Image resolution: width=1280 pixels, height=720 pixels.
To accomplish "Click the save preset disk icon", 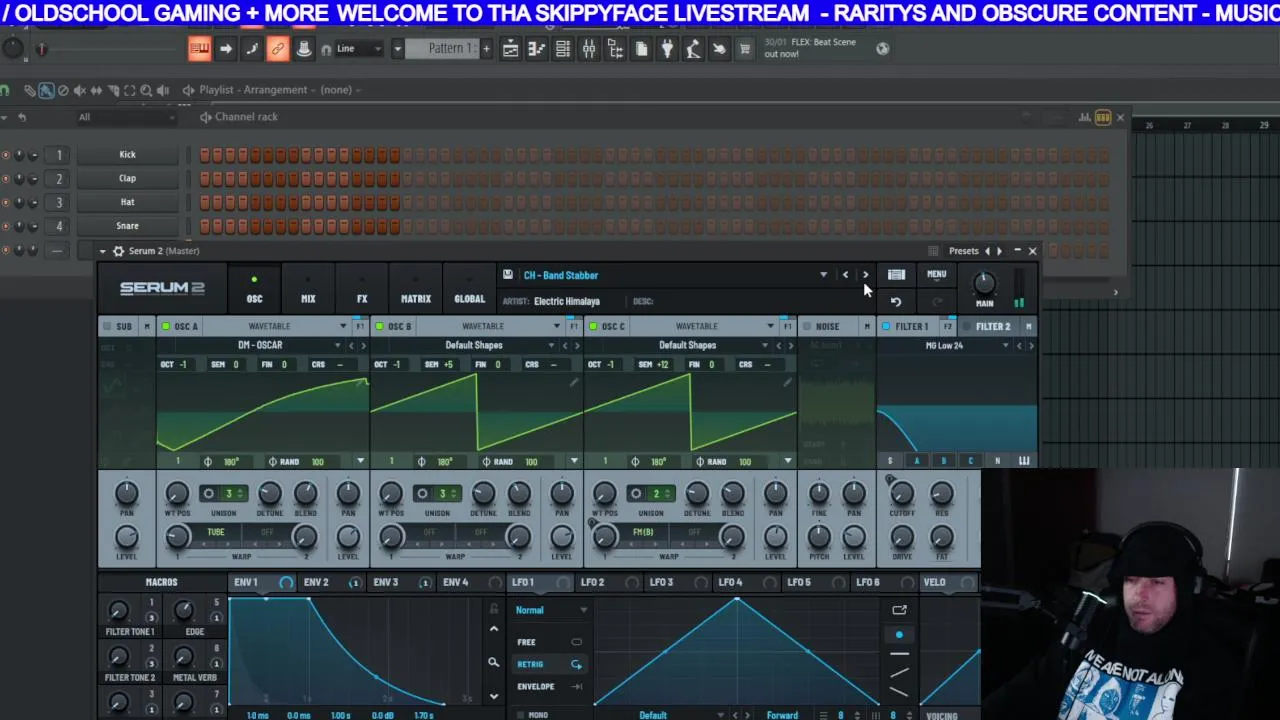I will (x=508, y=275).
